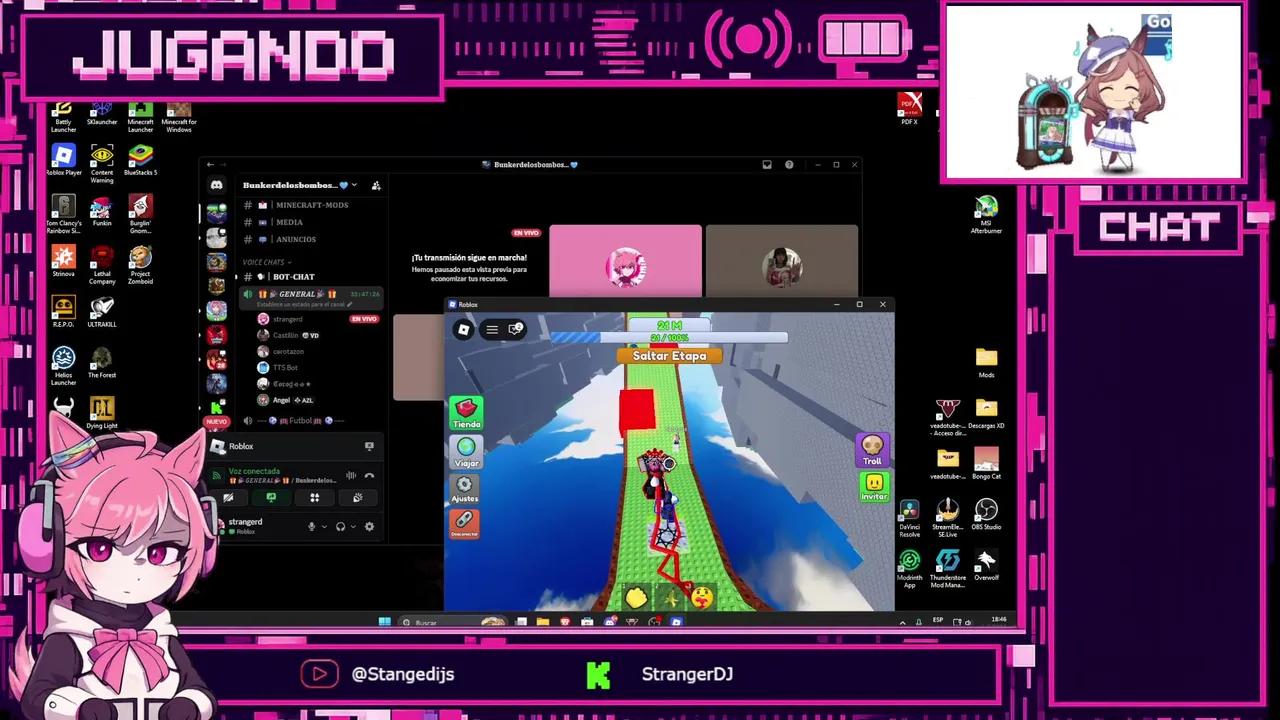
Task: Toggle noise suppression in voice panel
Action: (351, 476)
